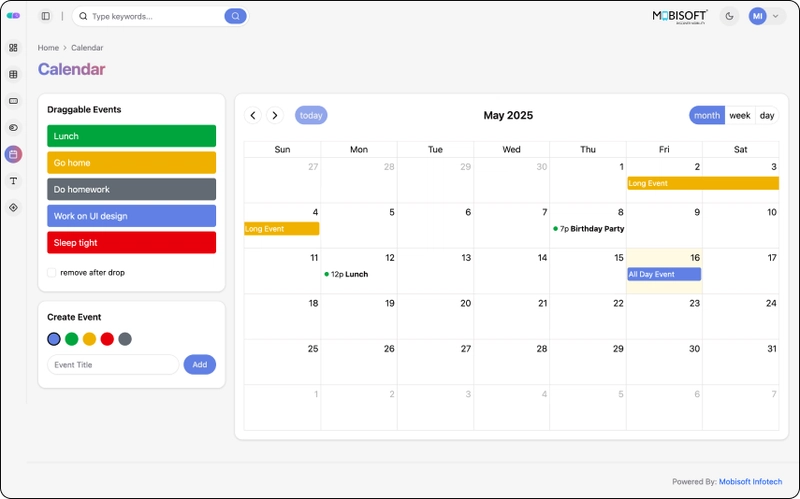Click the Wed column header
800x499 pixels.
pyautogui.click(x=511, y=149)
